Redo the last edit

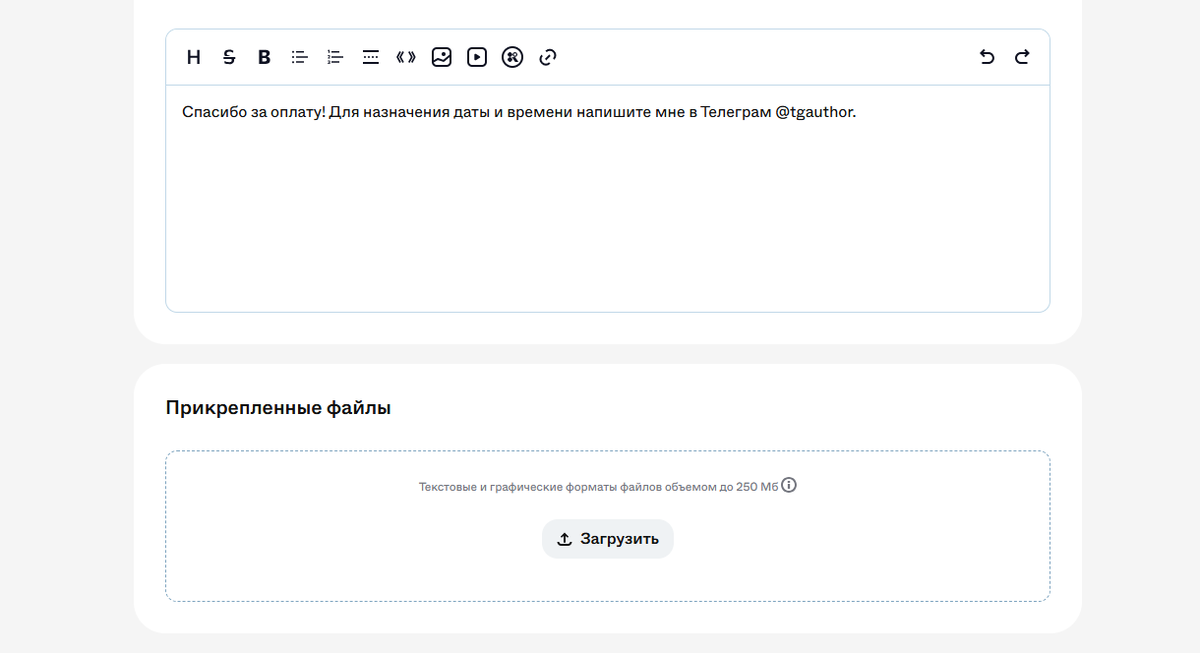pos(1022,57)
